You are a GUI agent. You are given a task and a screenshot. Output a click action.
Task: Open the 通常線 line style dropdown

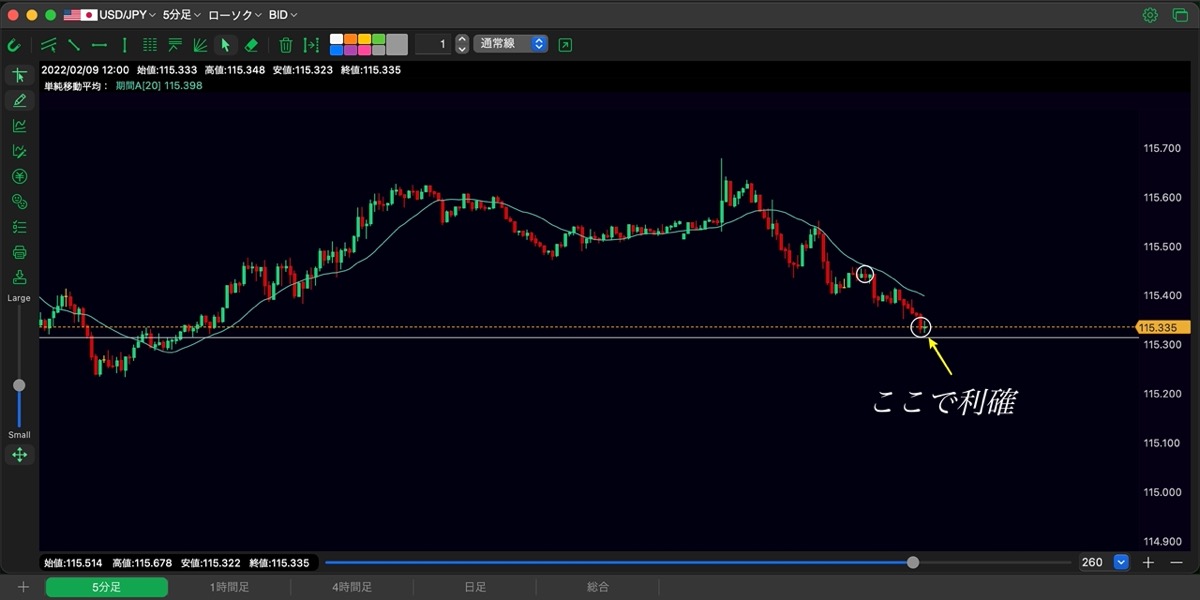click(511, 44)
